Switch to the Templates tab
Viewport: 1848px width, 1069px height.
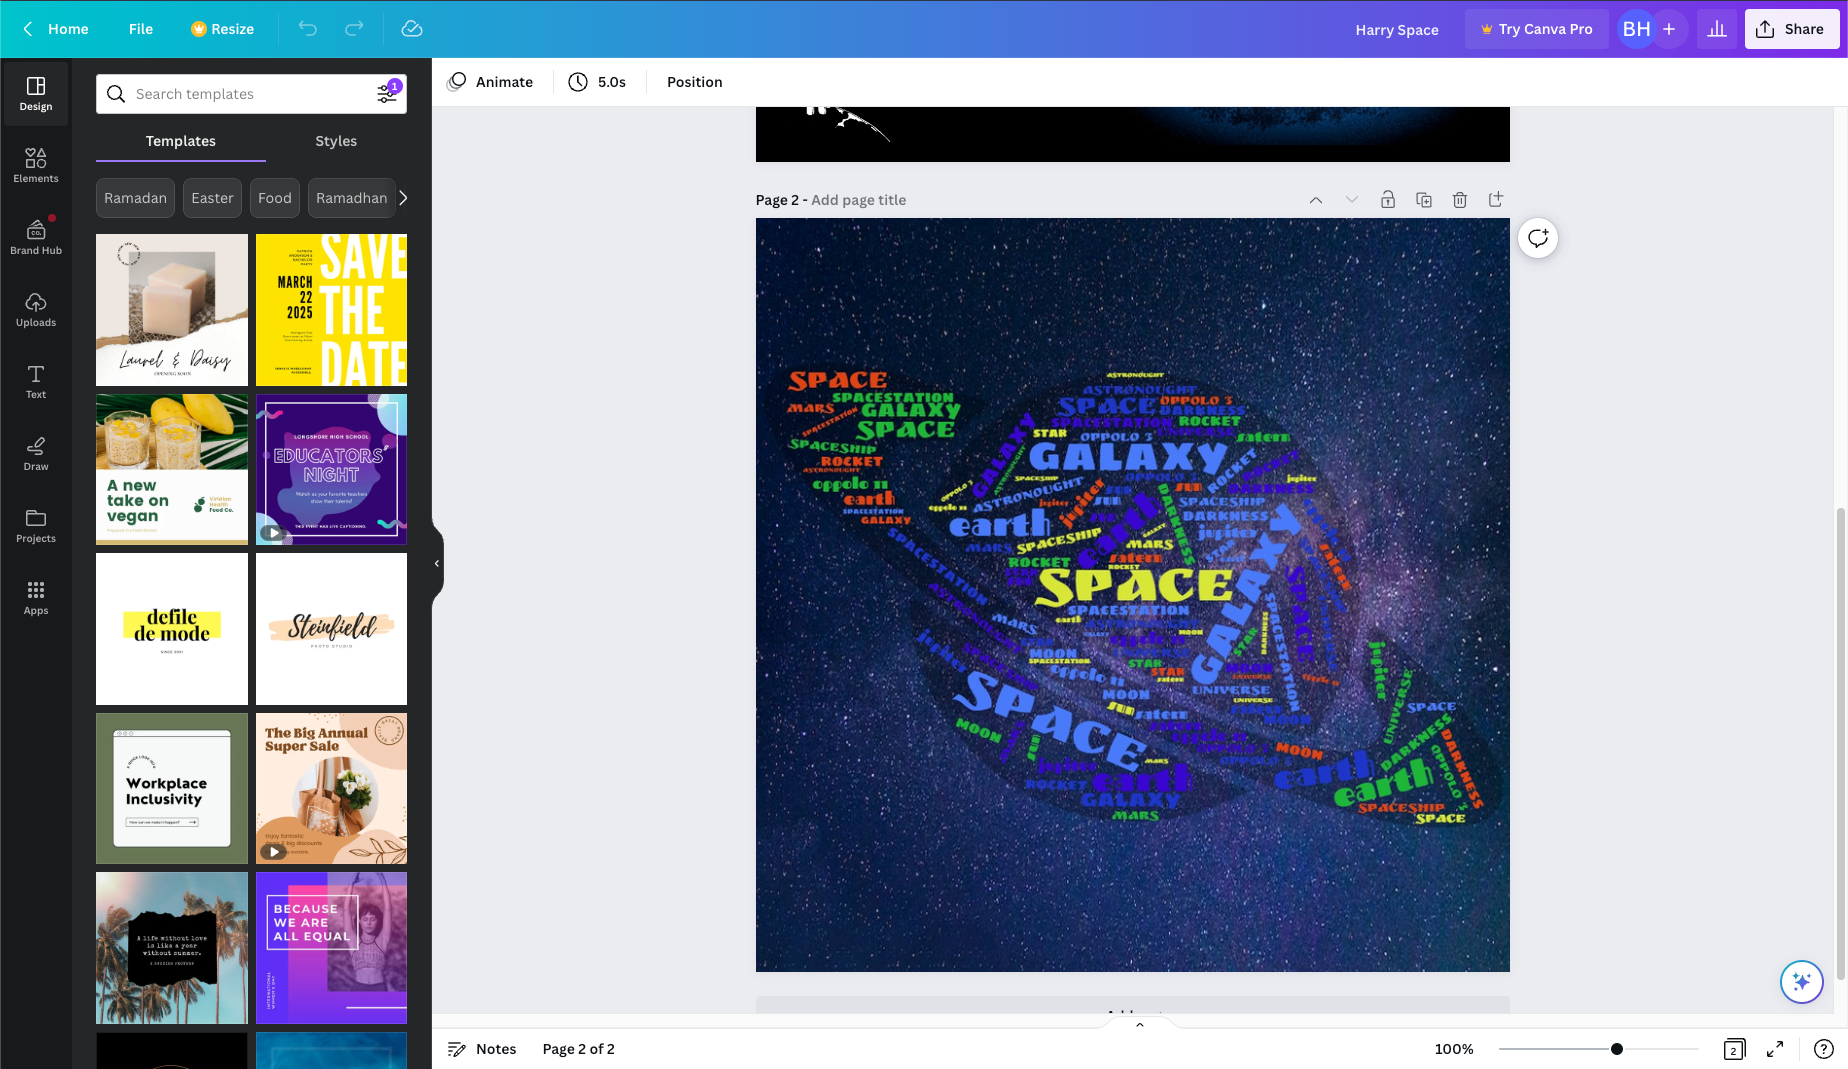click(181, 141)
